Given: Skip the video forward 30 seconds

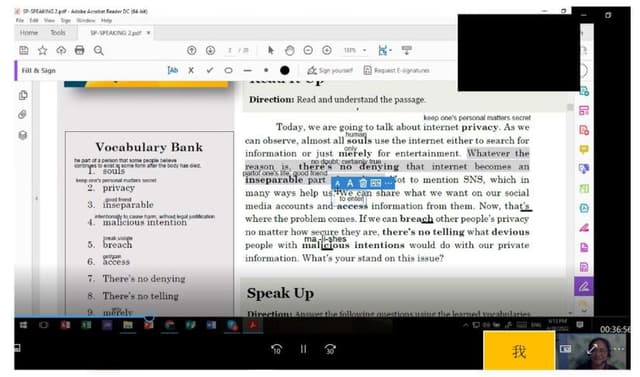Looking at the screenshot, I should click(330, 349).
